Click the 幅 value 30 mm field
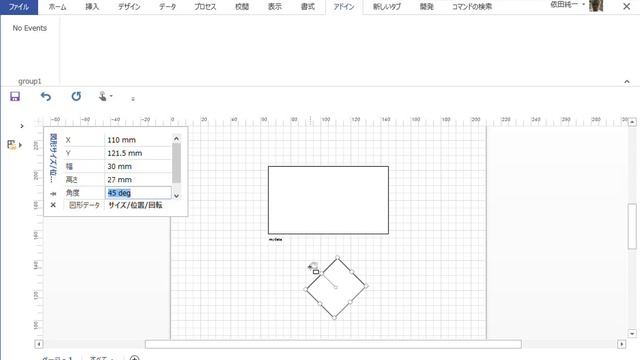Viewport: 640px width, 360px height. tap(138, 166)
